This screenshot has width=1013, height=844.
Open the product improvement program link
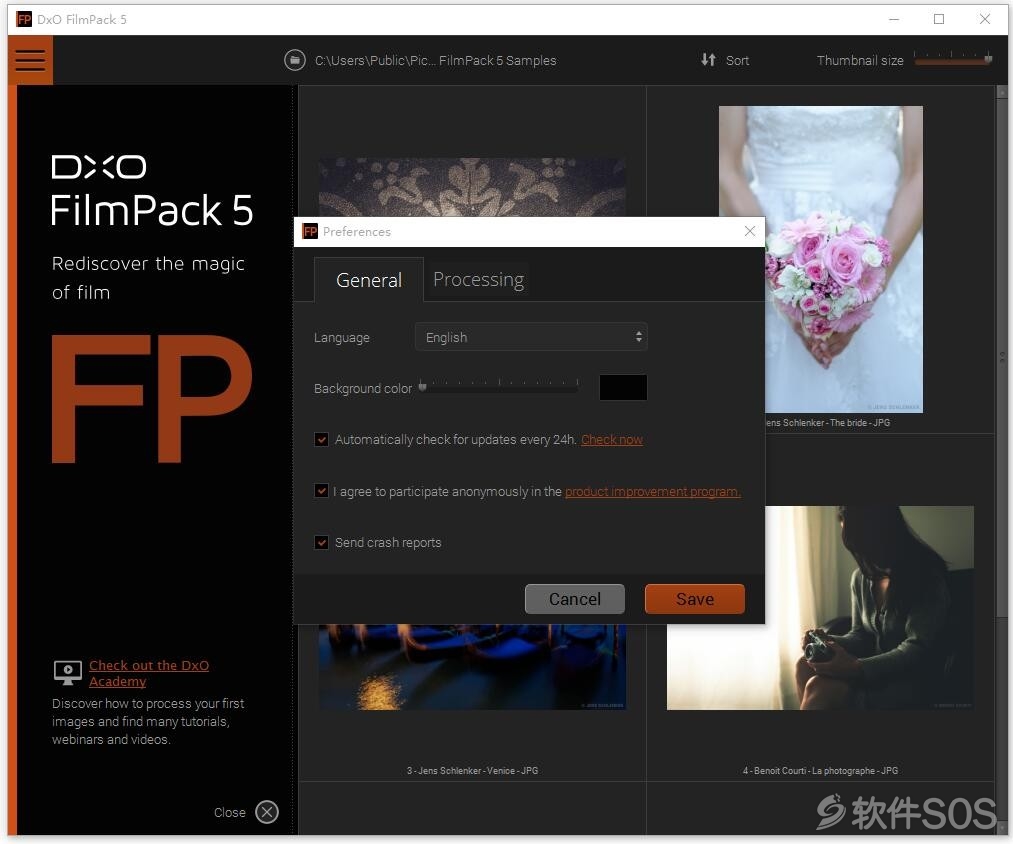click(x=653, y=492)
